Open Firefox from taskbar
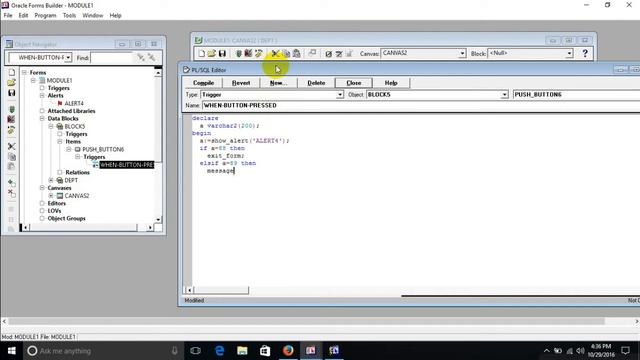Screen dimensions: 640x360 (x=288, y=351)
